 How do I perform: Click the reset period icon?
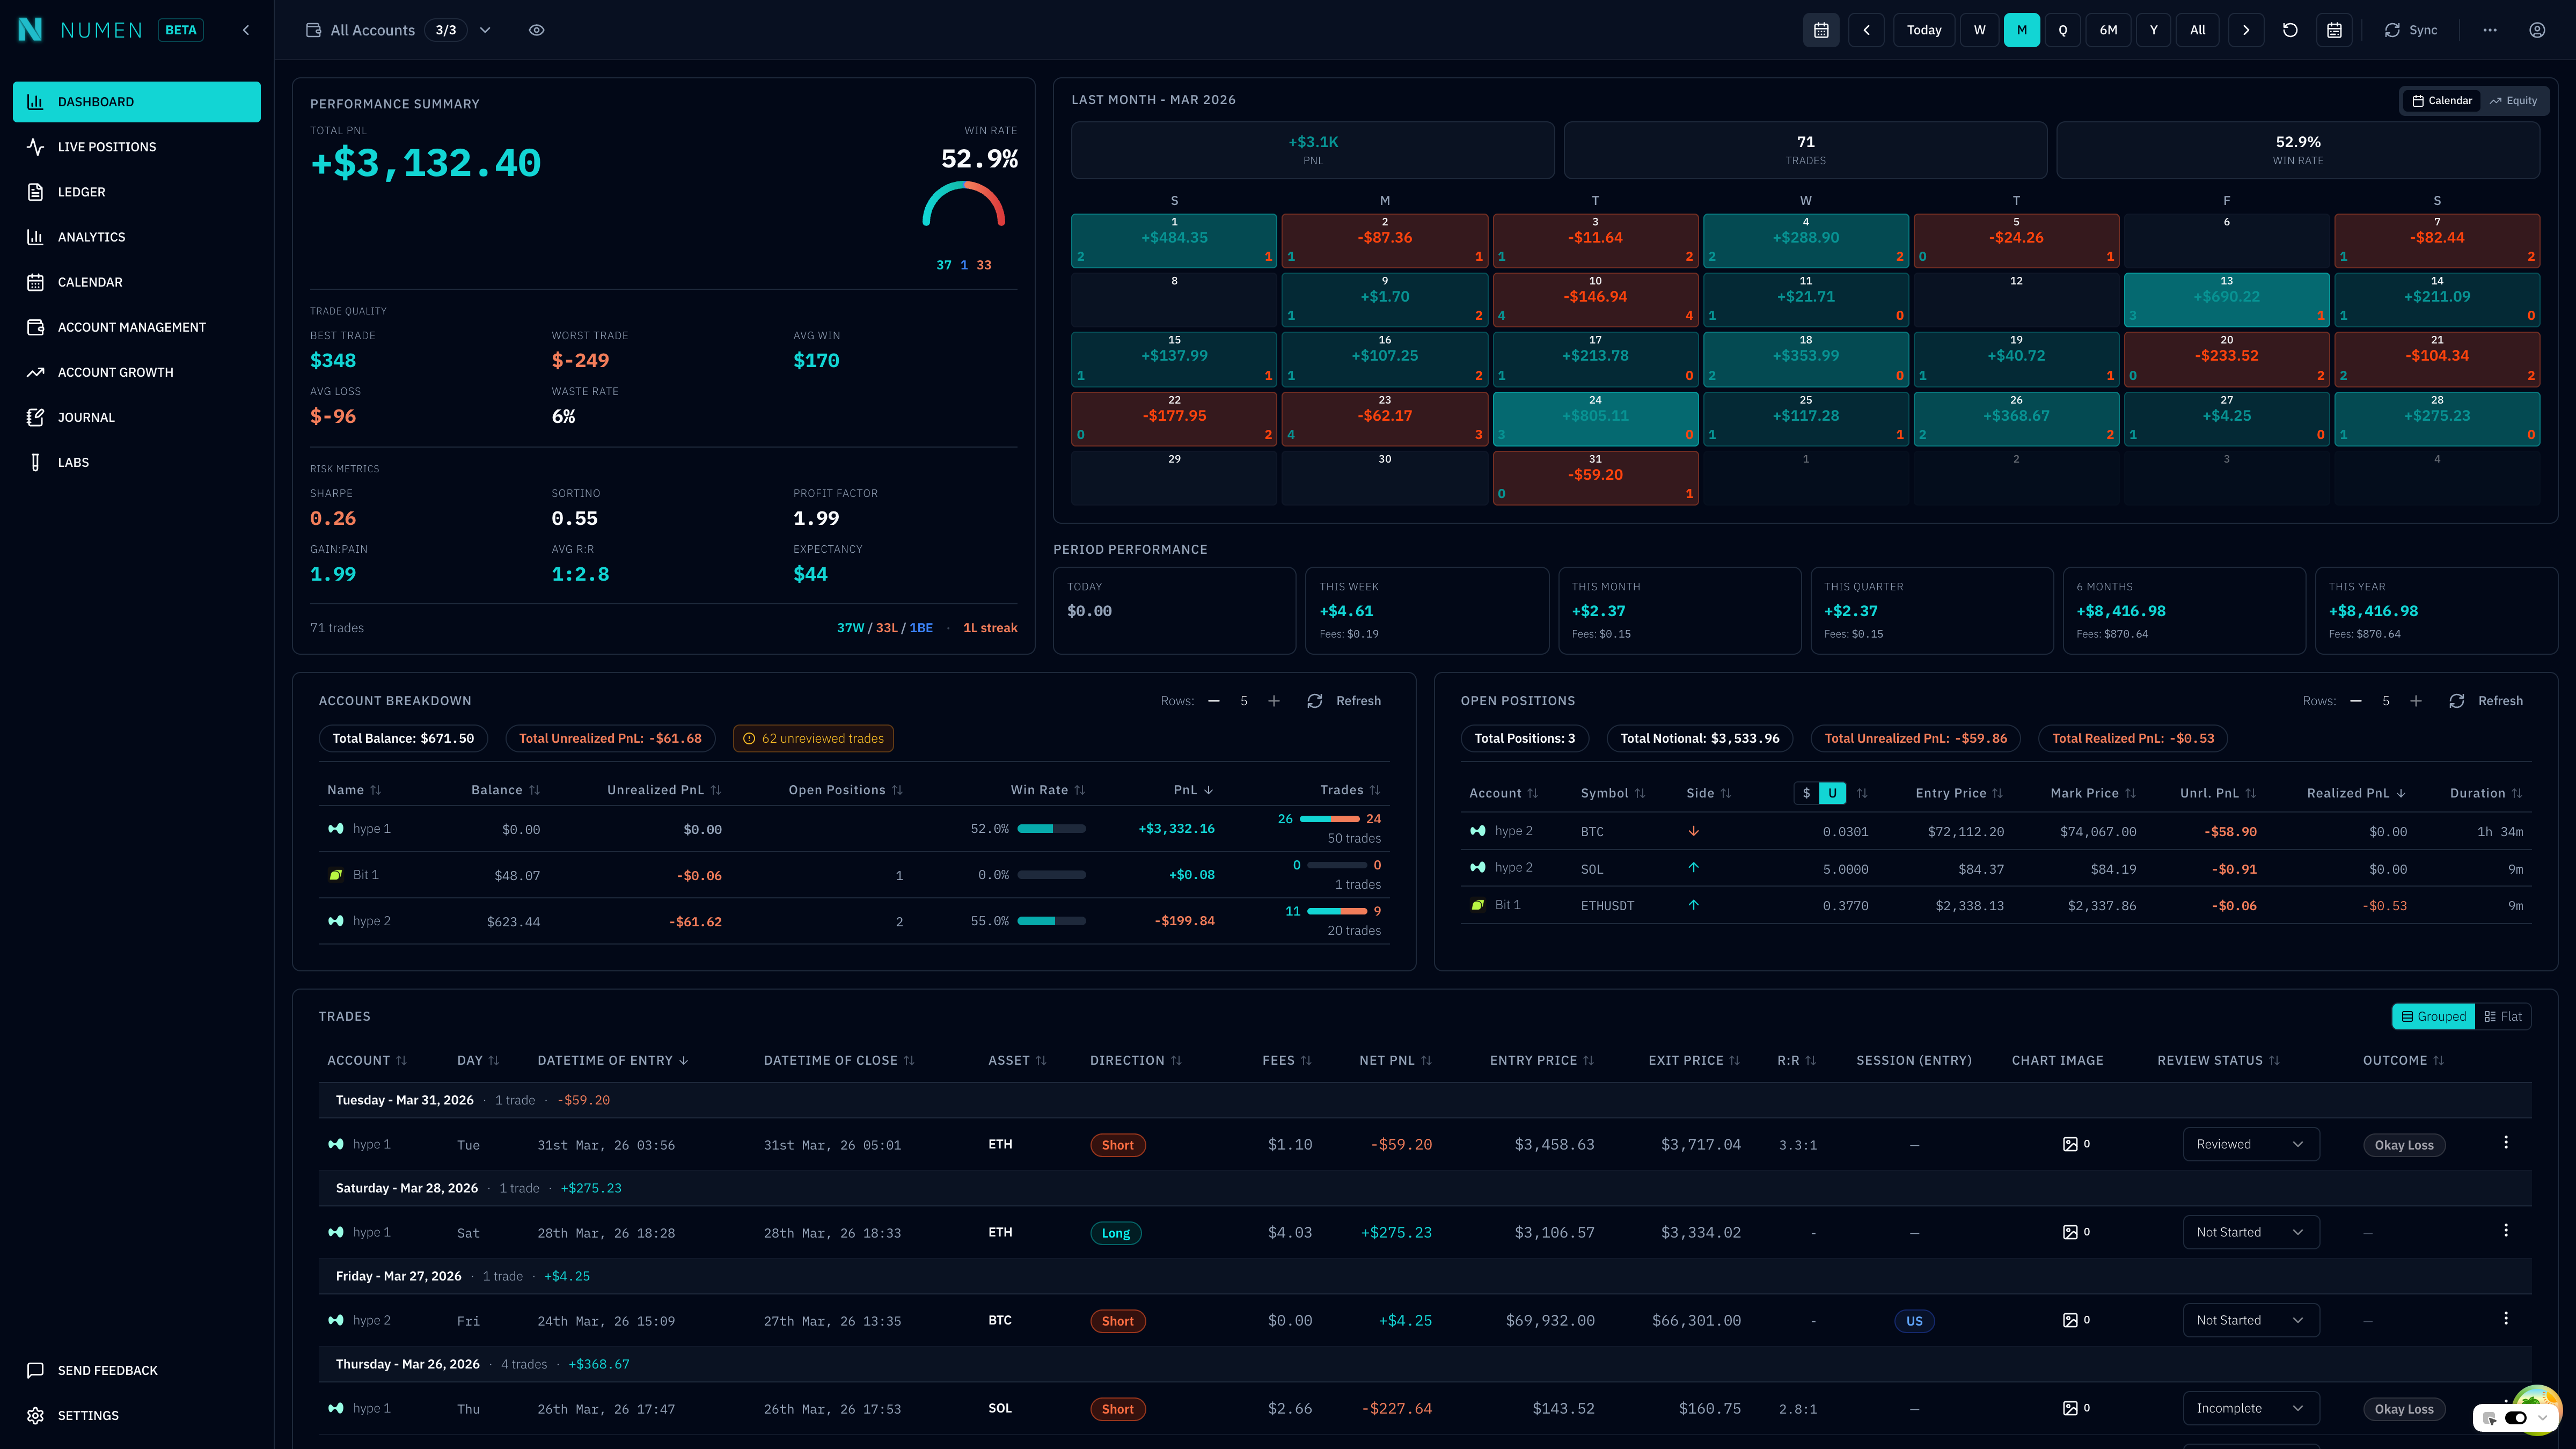2290,30
